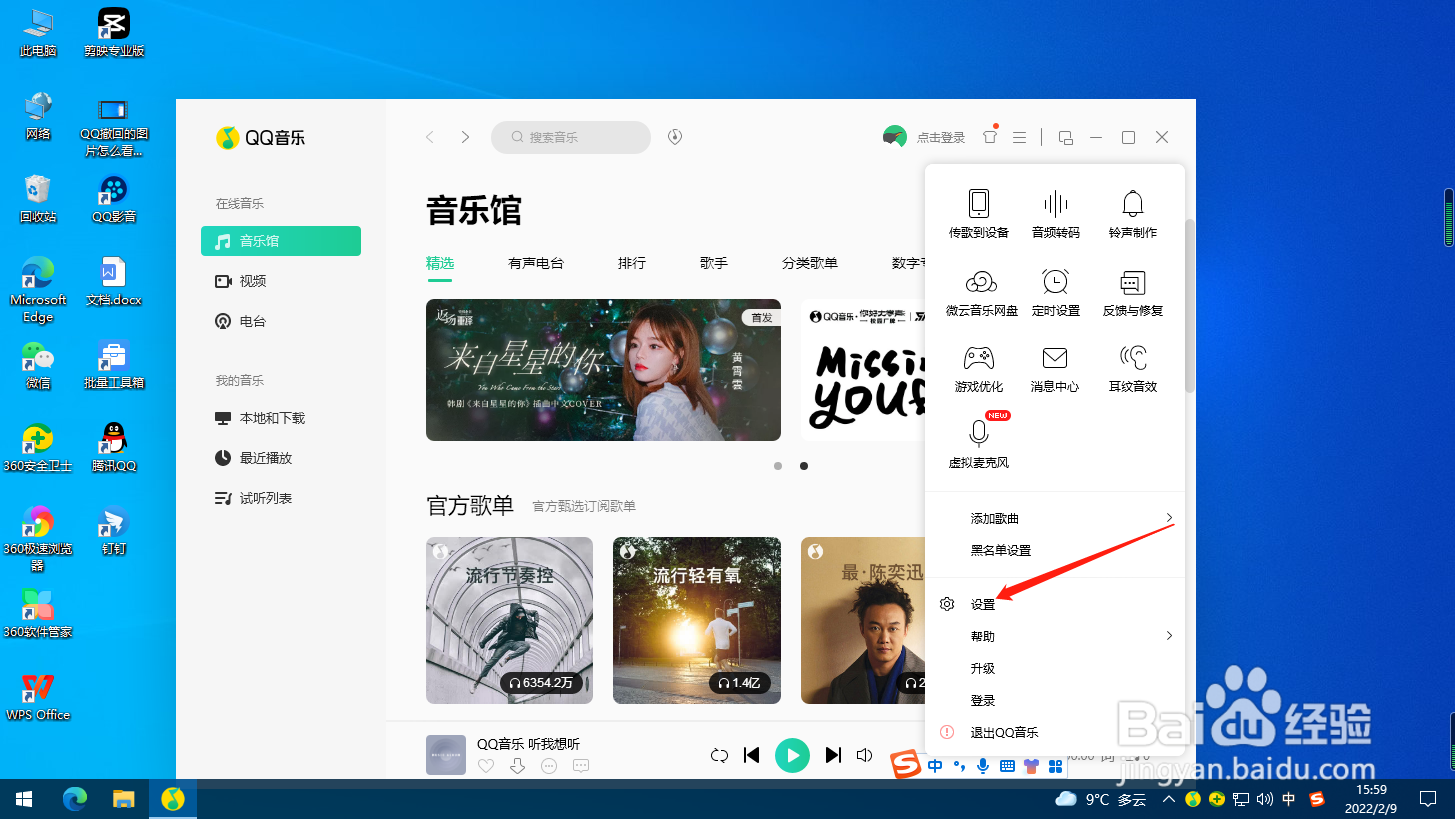The height and width of the screenshot is (819, 1455).
Task: Open 定时设置 timer settings
Action: click(1055, 290)
